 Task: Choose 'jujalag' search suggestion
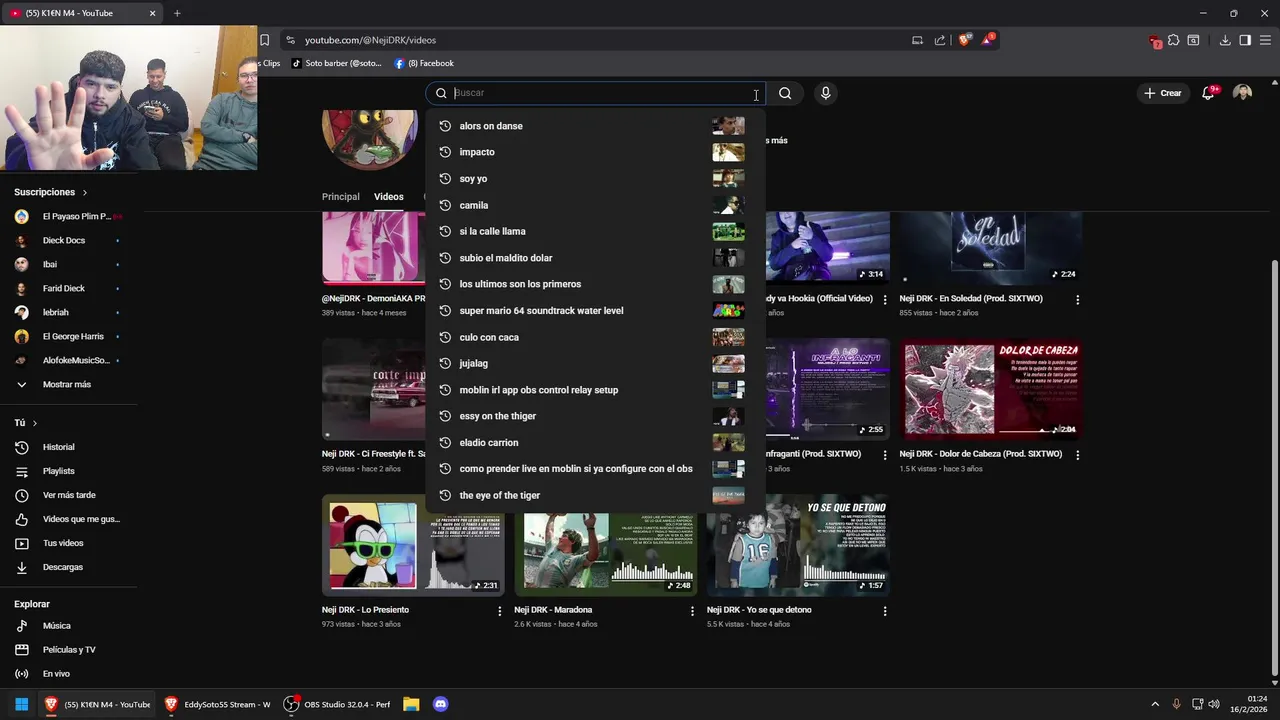(595, 363)
